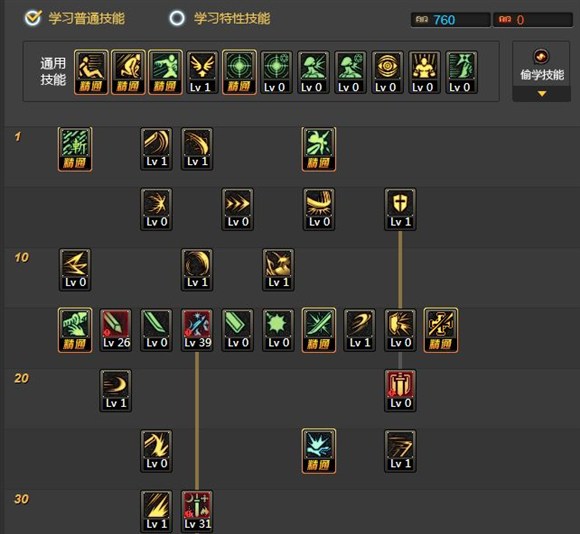The image size is (580, 534).
Task: Select the red shield skill at level 20 row
Action: coord(400,391)
